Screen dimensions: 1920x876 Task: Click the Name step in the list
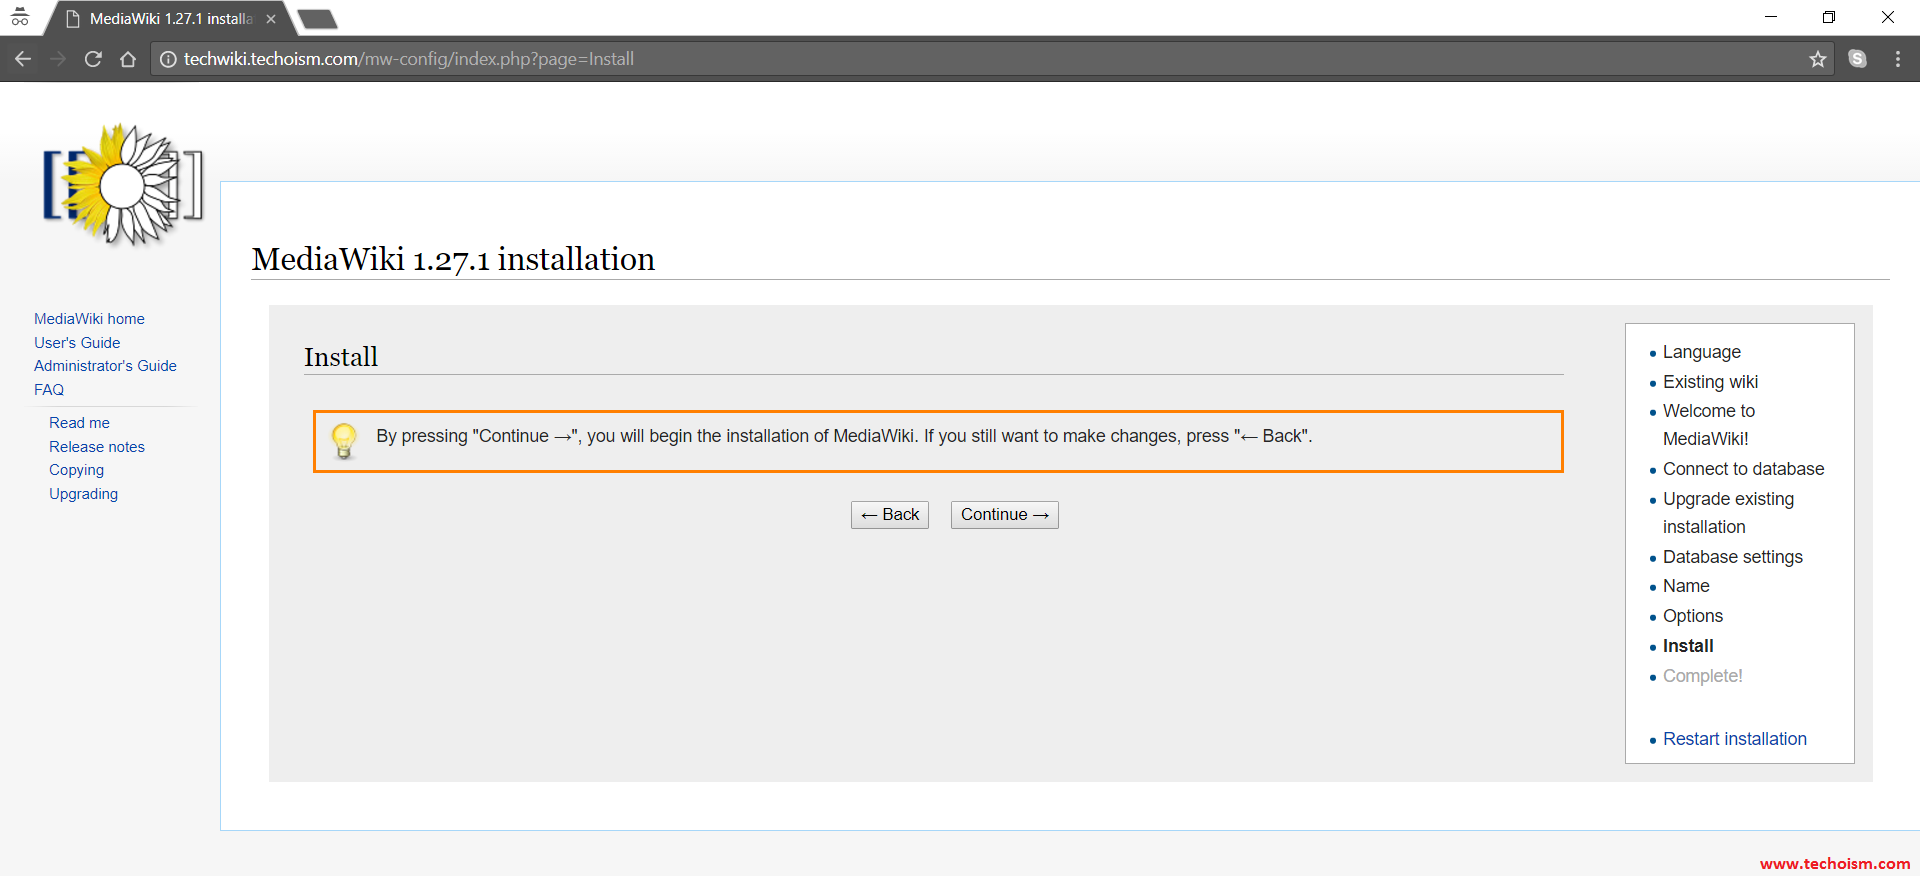coord(1686,586)
